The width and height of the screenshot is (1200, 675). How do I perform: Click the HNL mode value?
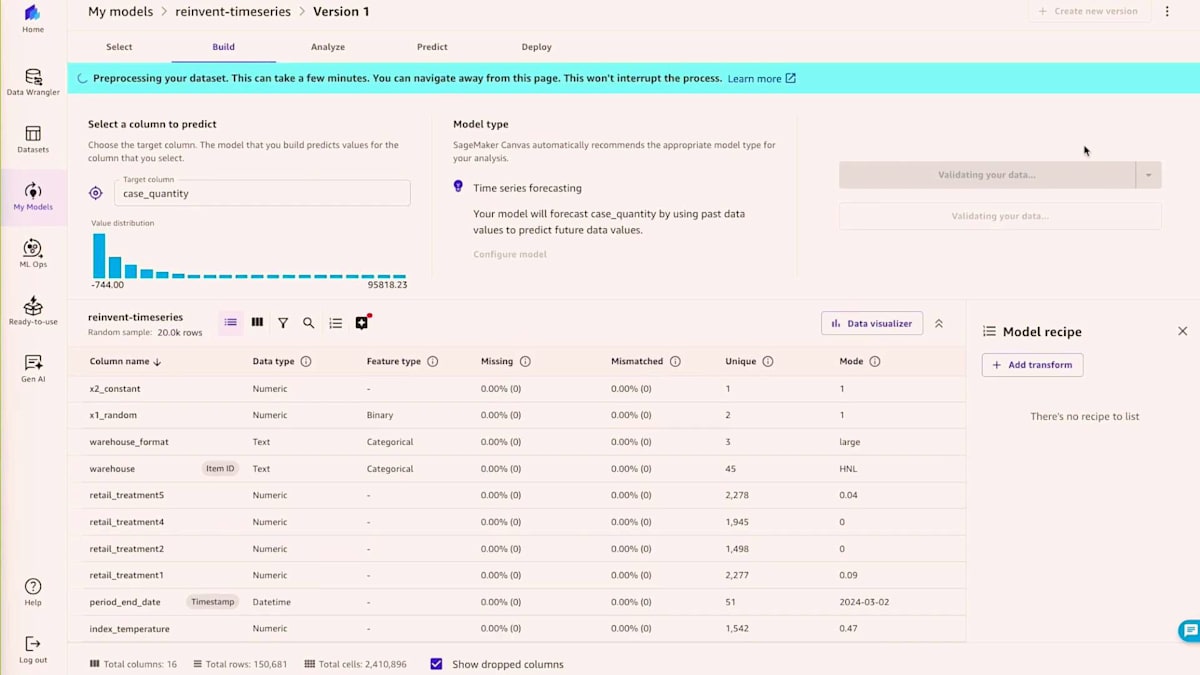click(x=849, y=468)
